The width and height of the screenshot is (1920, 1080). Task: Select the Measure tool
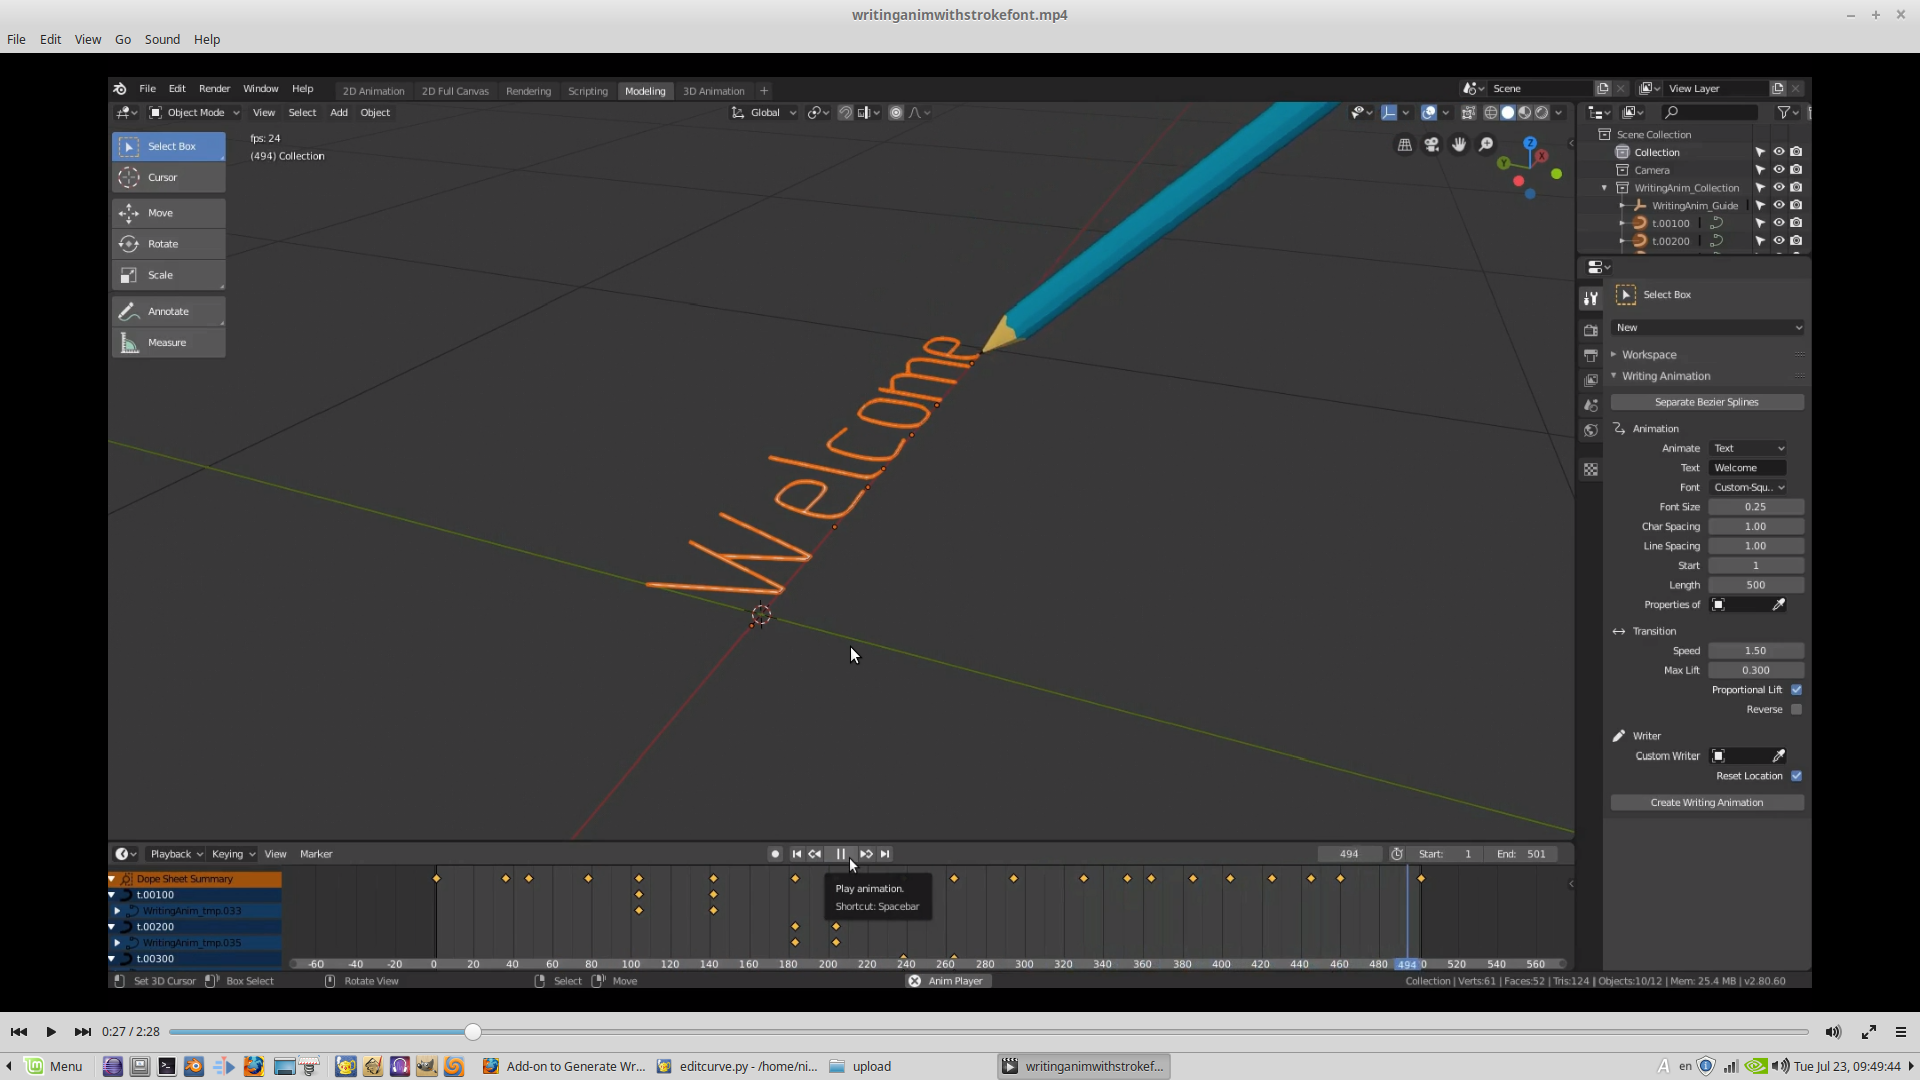(168, 343)
